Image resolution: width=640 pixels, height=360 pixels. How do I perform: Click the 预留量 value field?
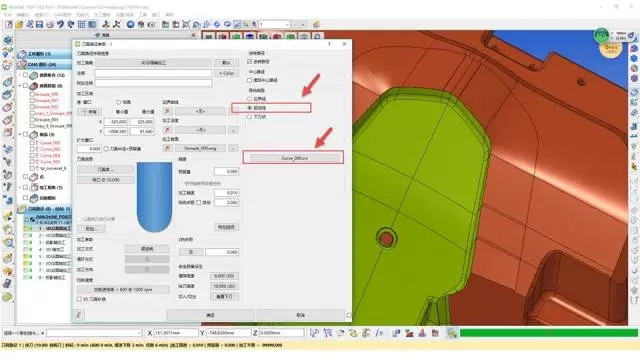(227, 171)
